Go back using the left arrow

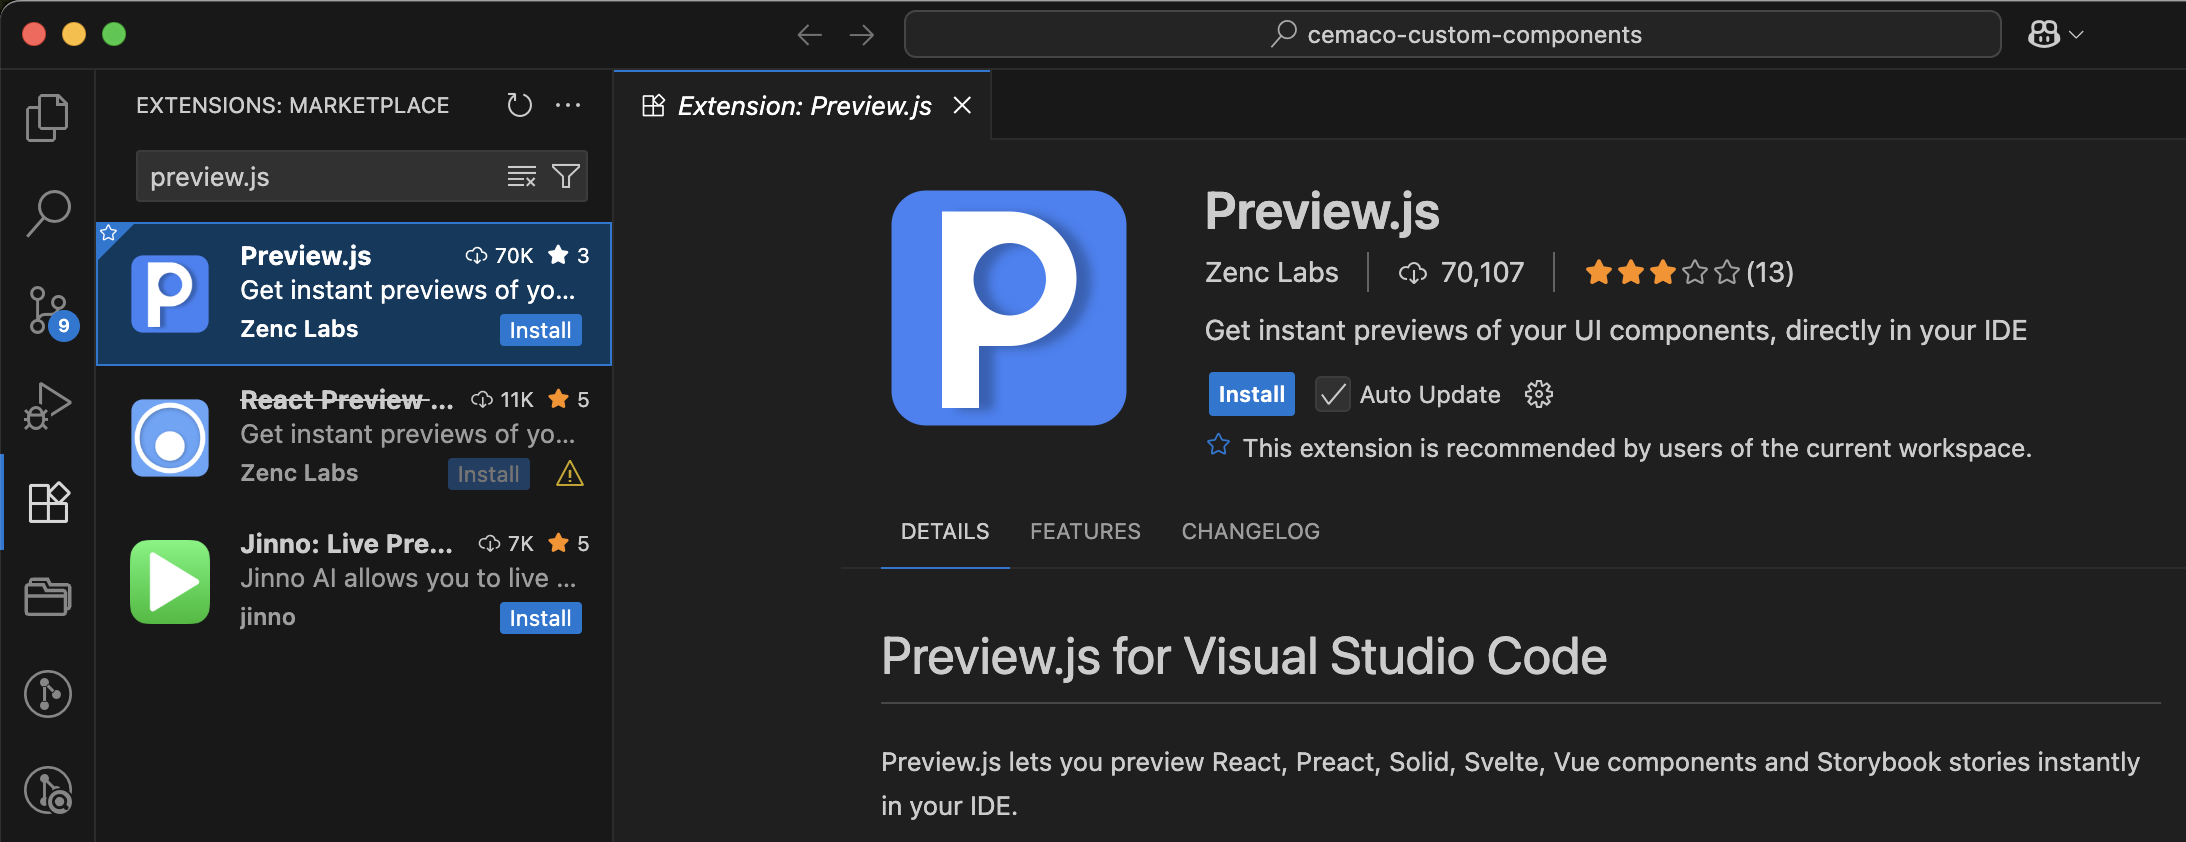(809, 35)
